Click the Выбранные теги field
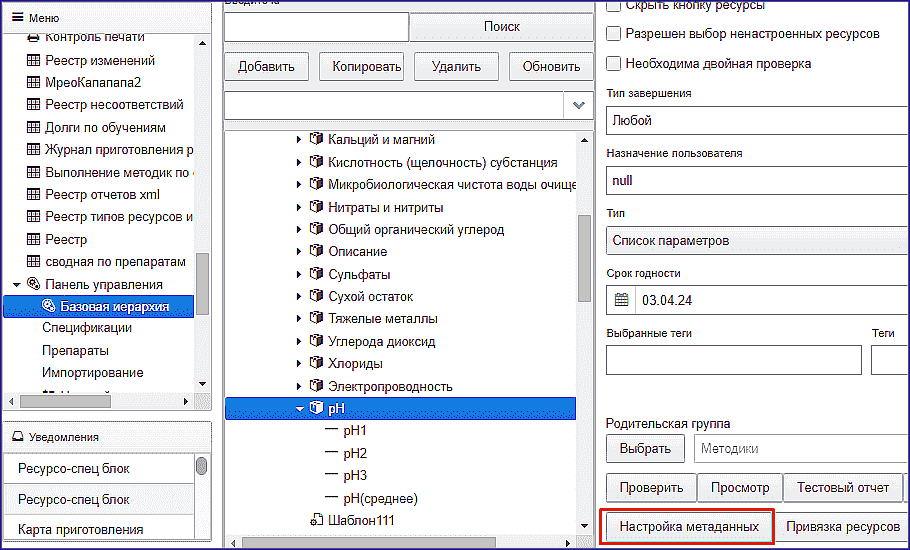This screenshot has height=550, width=910. click(x=734, y=360)
